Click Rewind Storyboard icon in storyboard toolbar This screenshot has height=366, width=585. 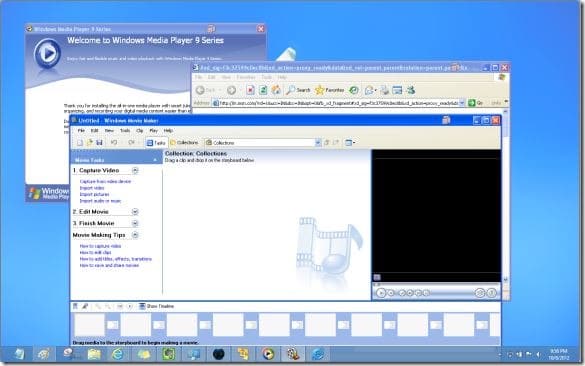tap(120, 306)
